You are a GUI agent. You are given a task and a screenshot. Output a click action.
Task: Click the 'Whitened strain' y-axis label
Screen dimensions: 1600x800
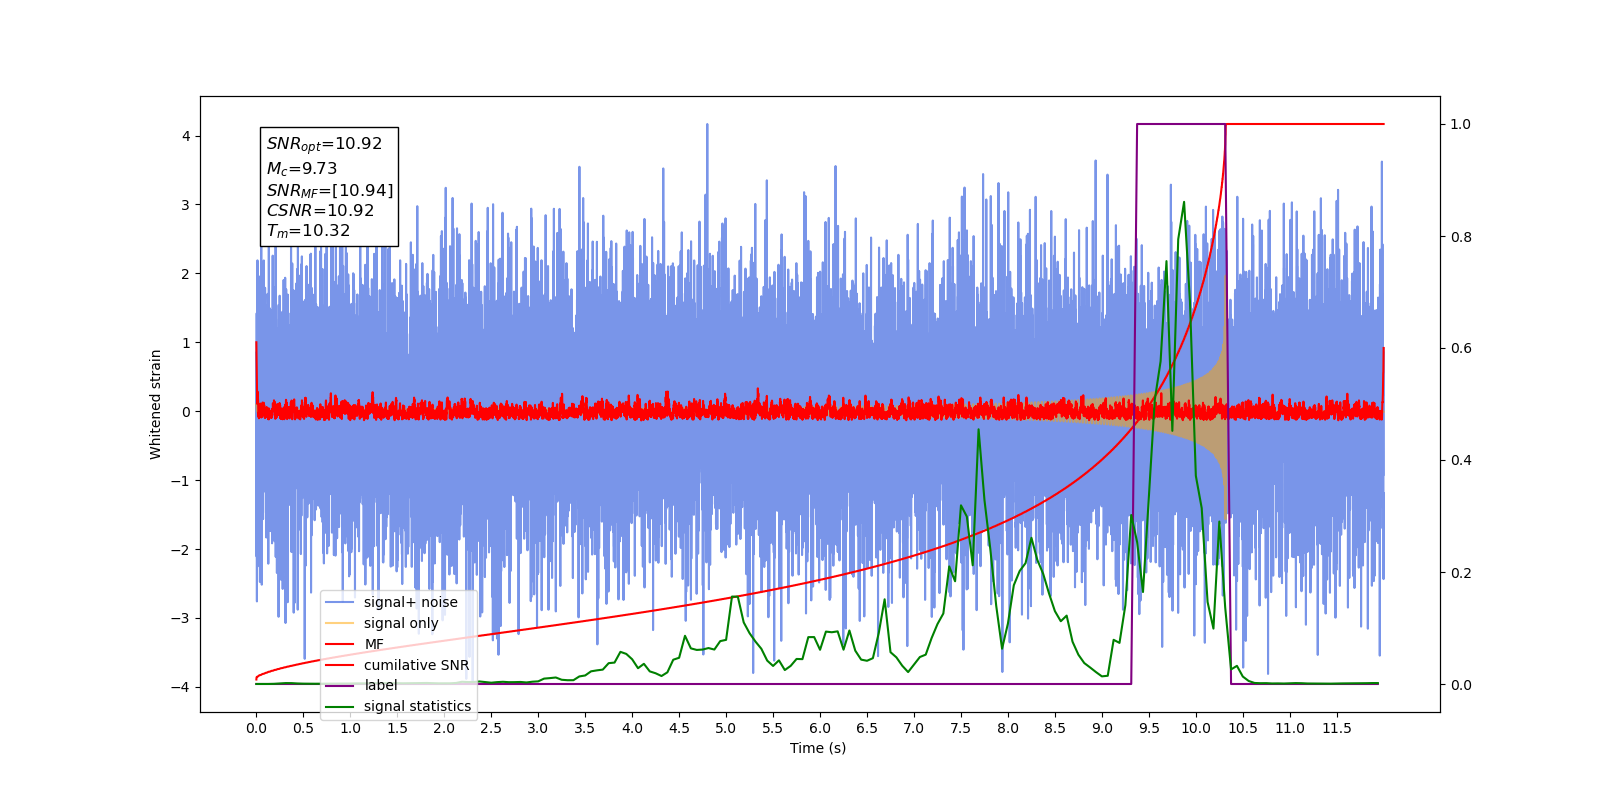(156, 404)
